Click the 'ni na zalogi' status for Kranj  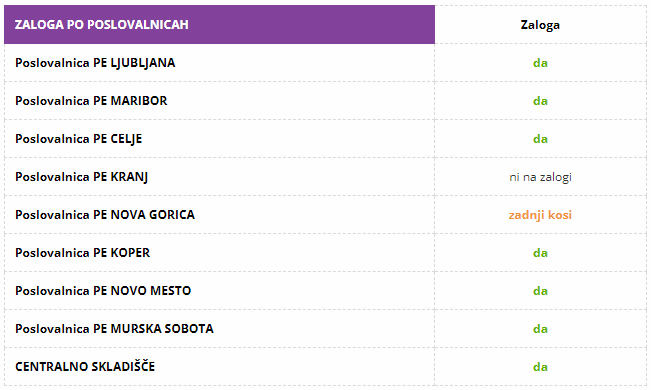[540, 177]
